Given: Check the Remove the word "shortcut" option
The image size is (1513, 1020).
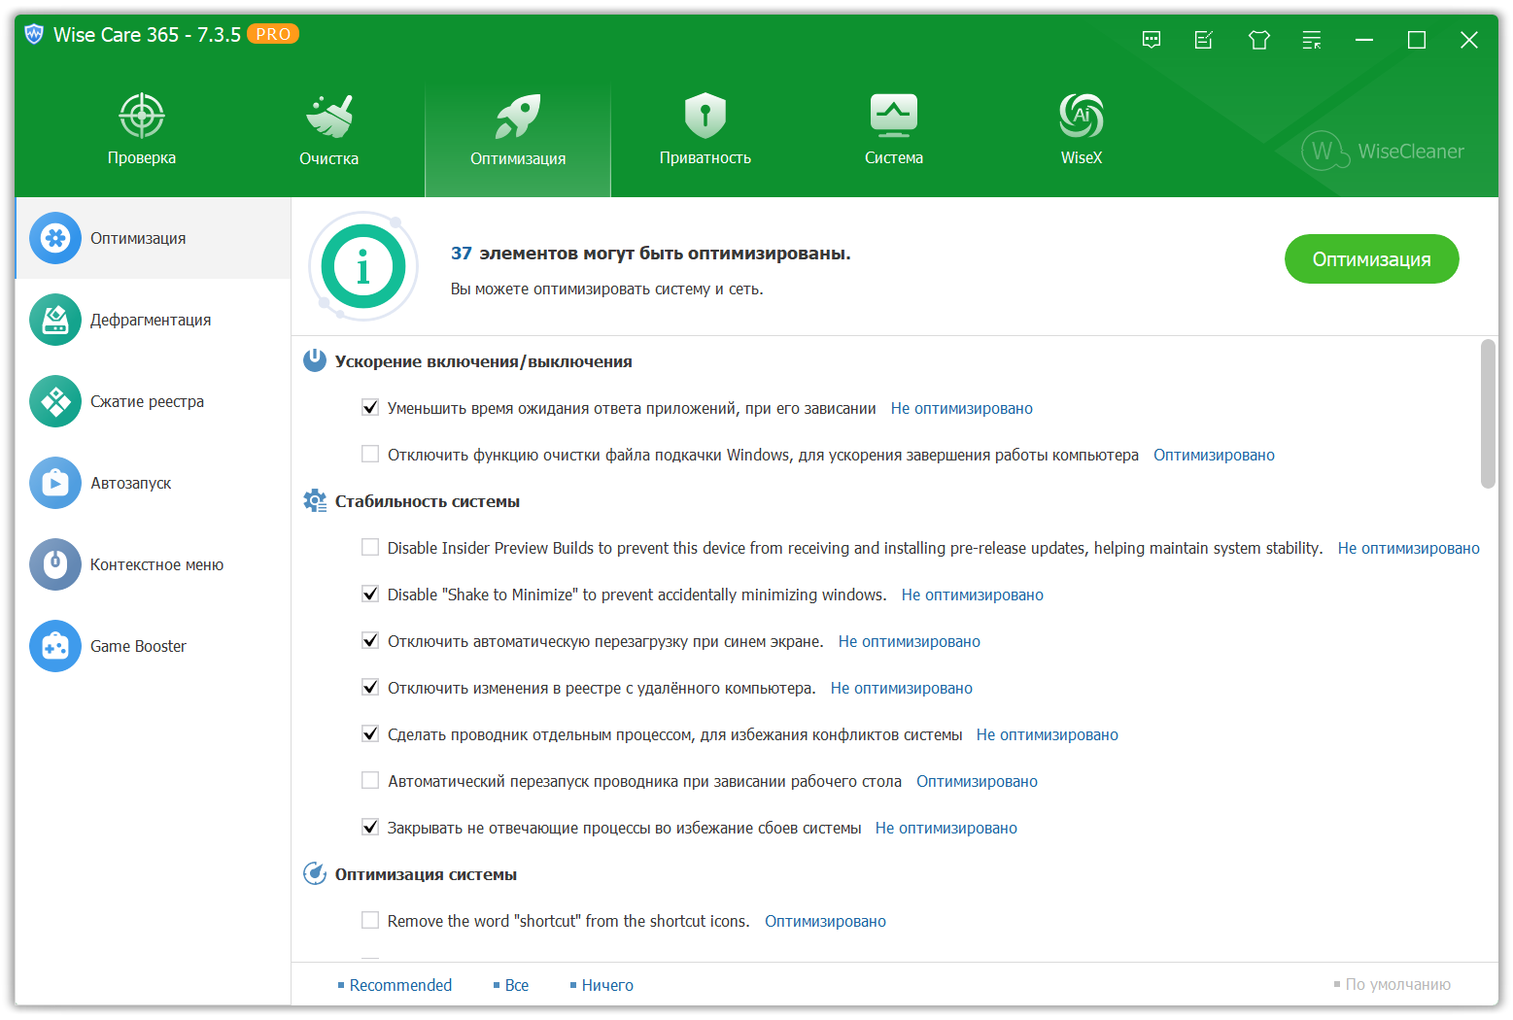Looking at the screenshot, I should click(x=370, y=920).
